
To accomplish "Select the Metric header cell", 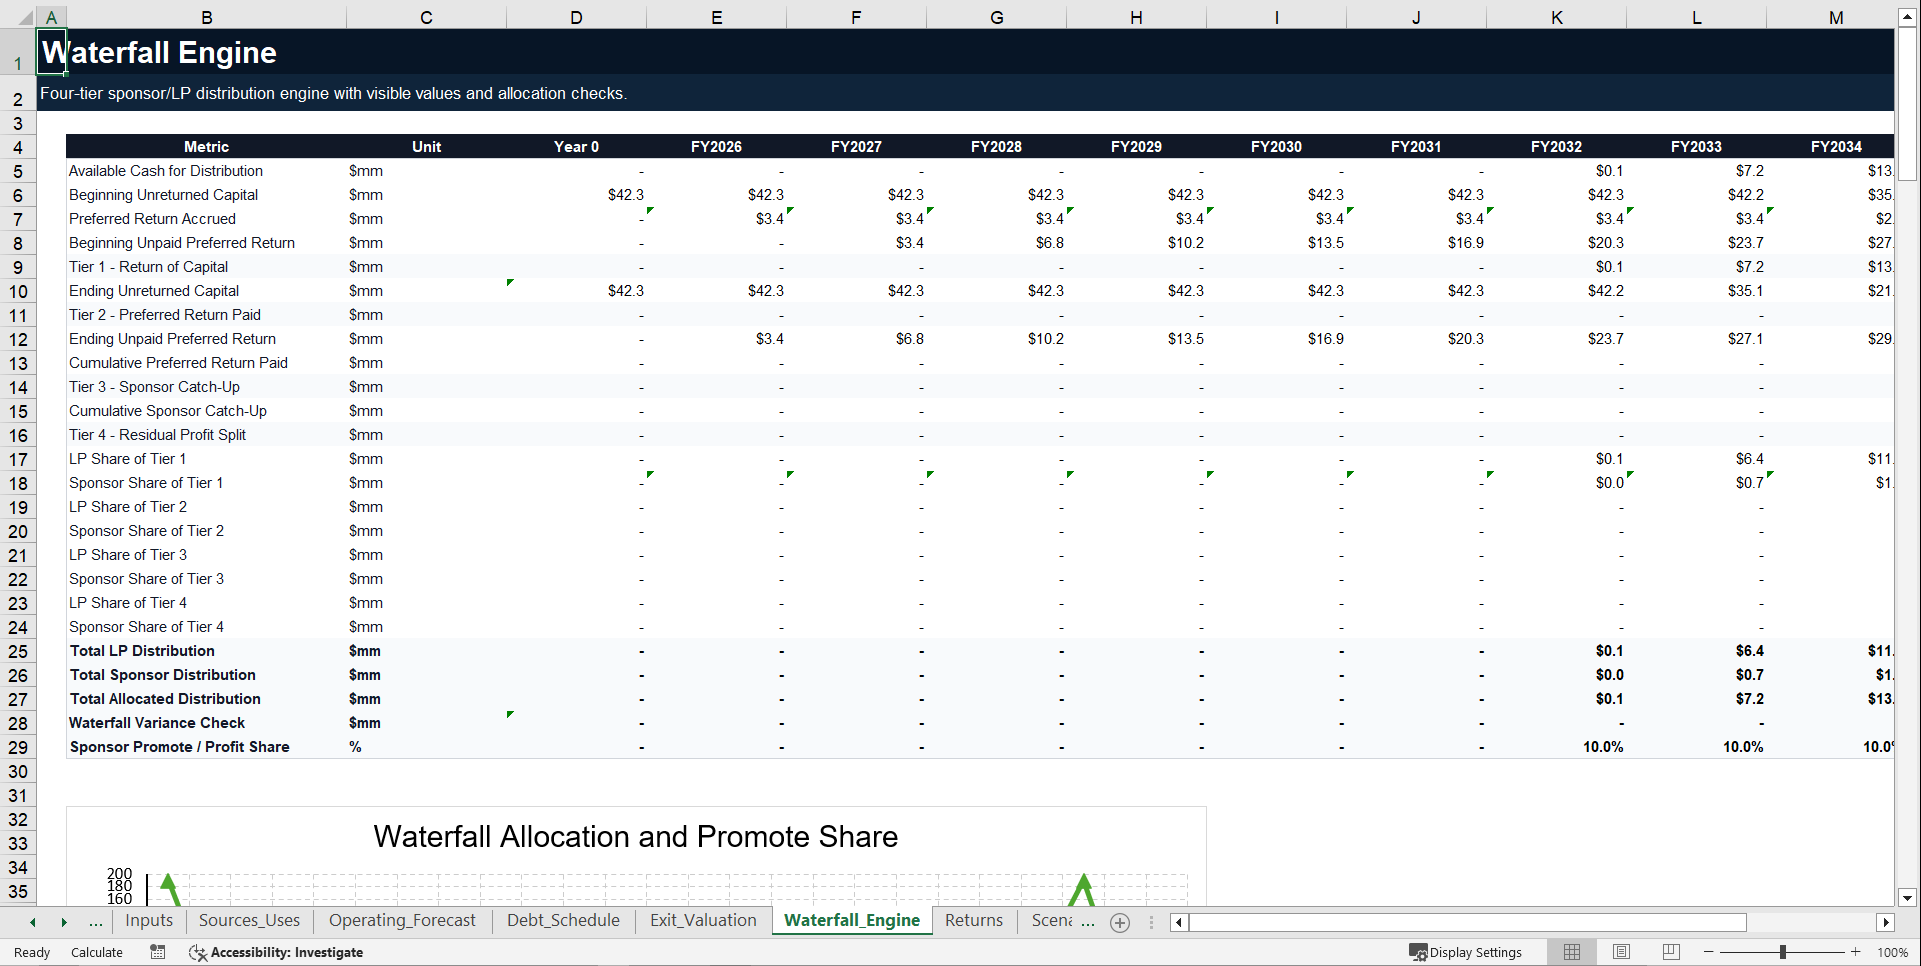I will pos(206,146).
